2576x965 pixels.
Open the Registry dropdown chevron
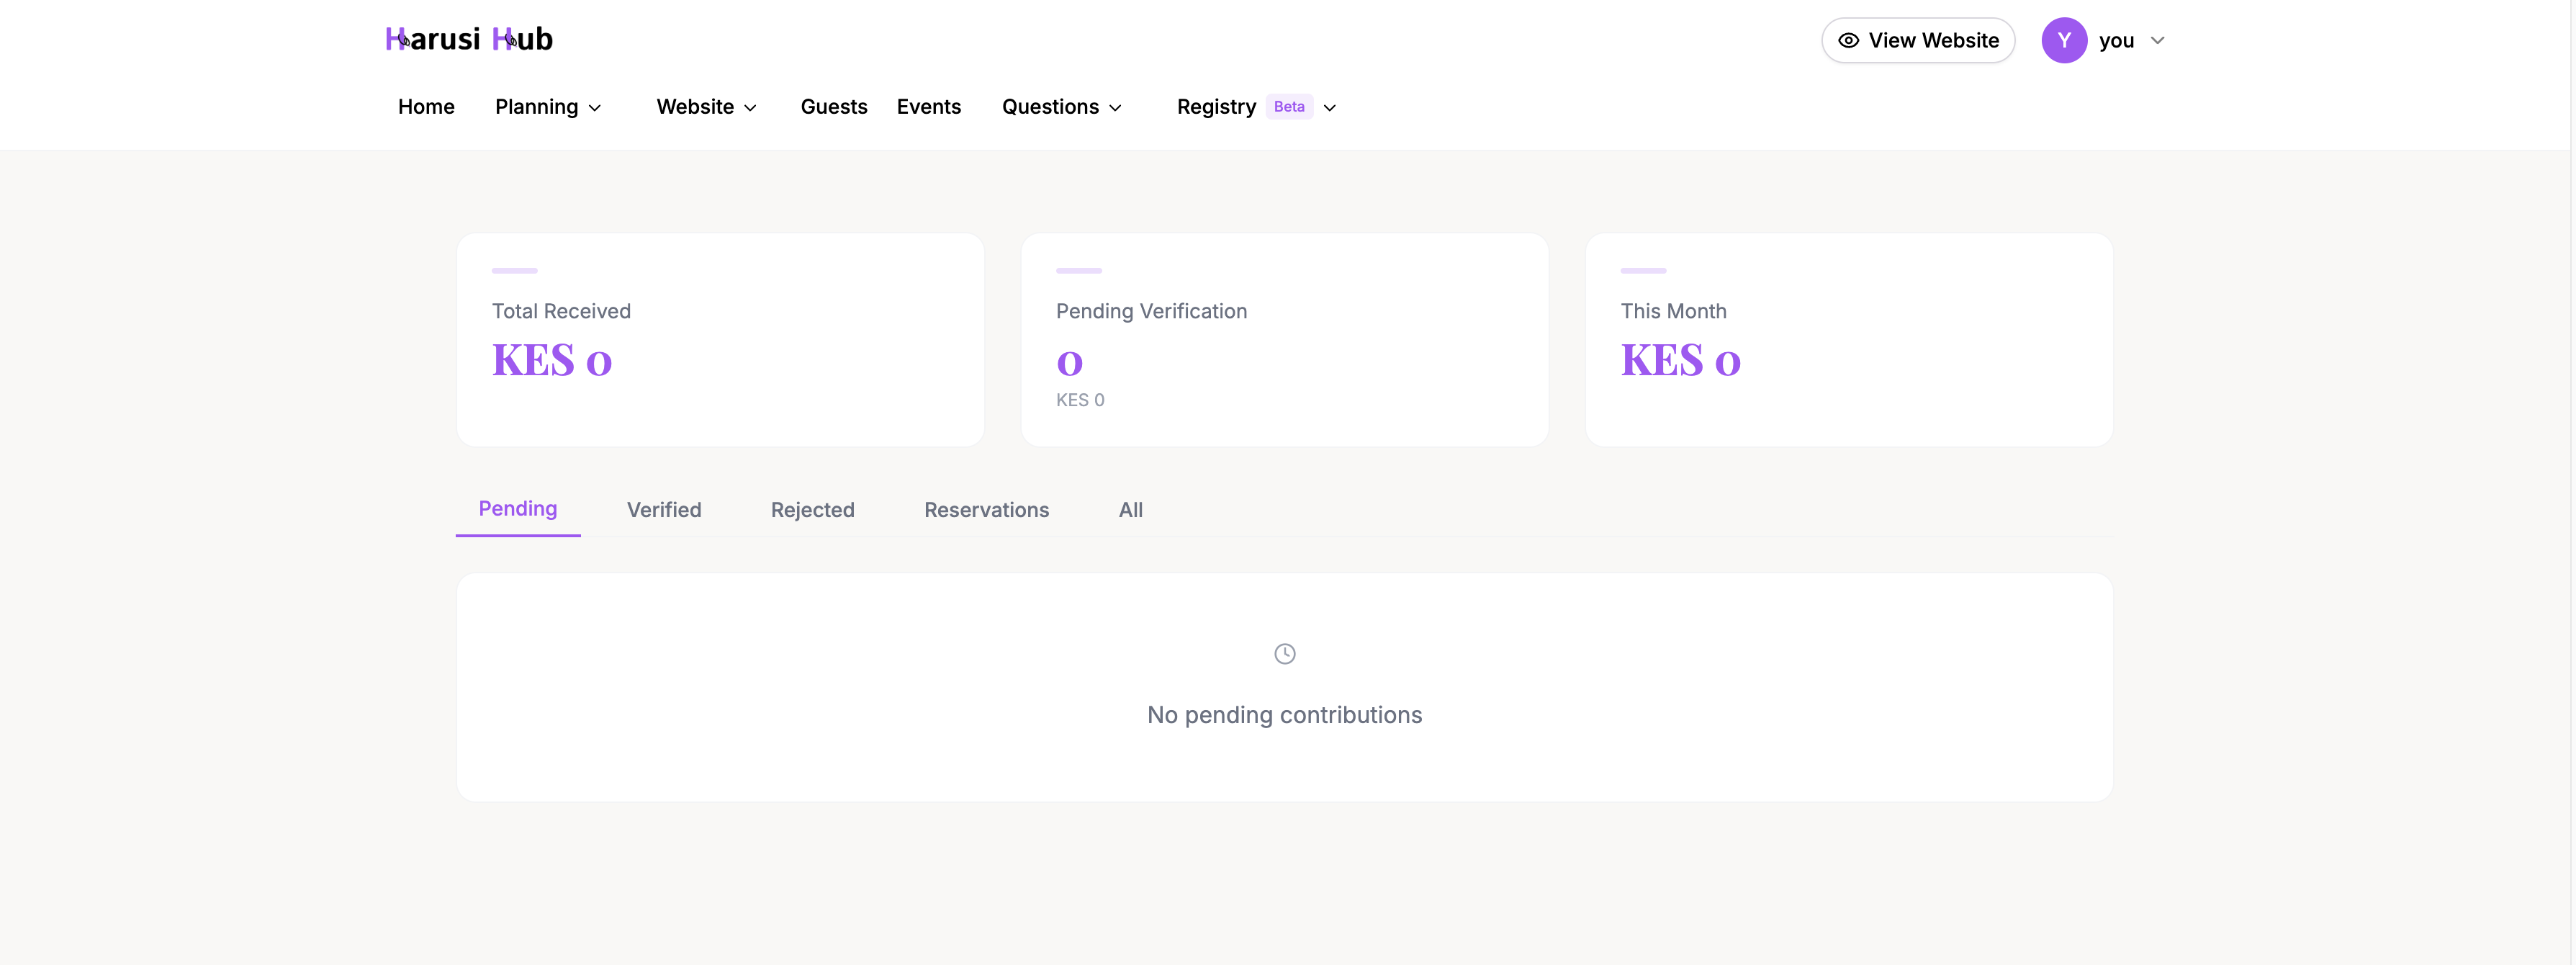(x=1330, y=107)
